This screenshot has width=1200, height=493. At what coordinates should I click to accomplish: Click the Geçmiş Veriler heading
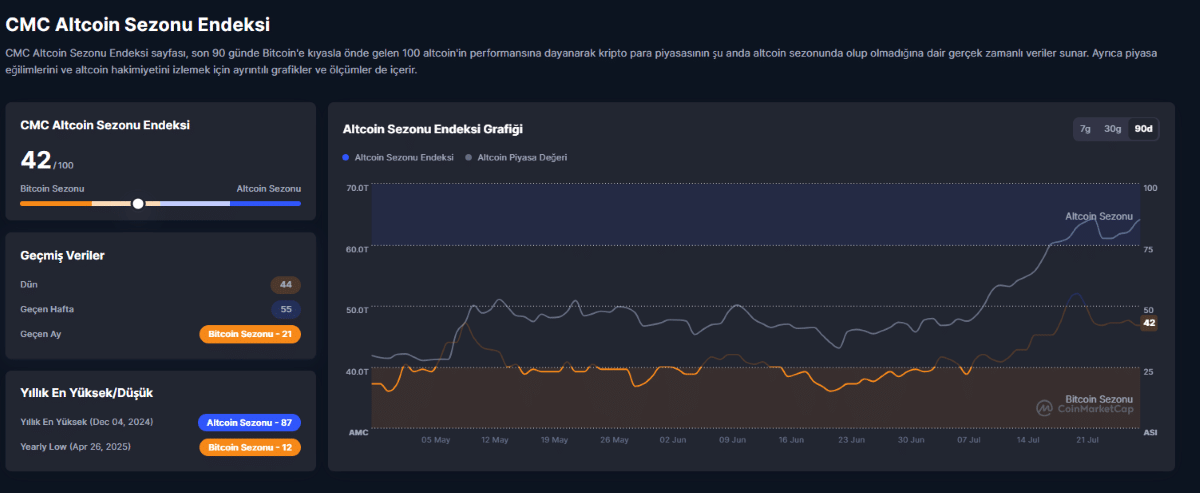click(63, 256)
